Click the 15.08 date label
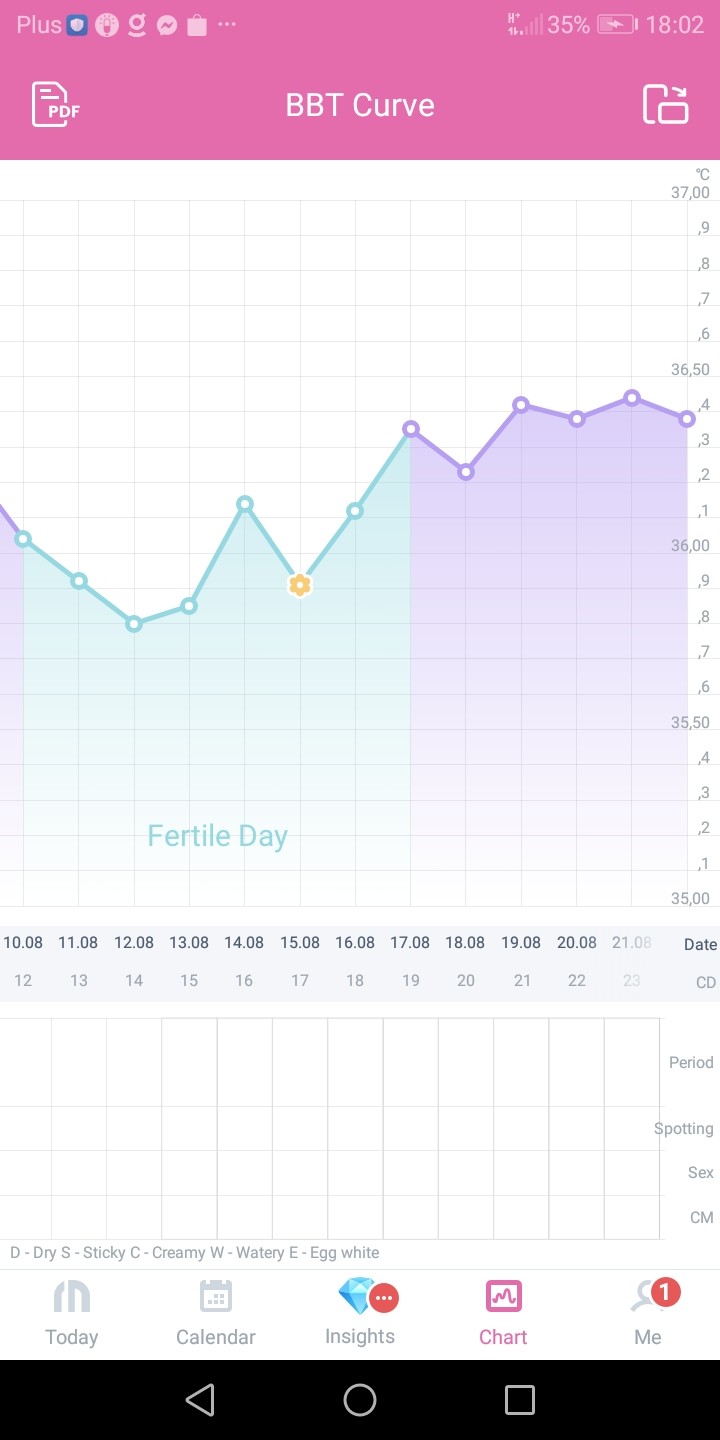 [300, 943]
